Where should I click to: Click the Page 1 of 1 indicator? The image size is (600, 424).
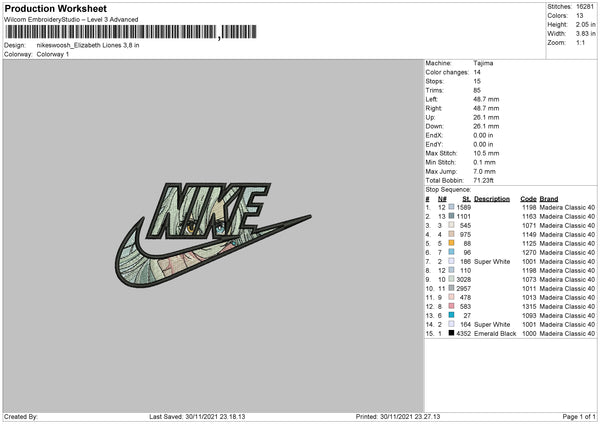click(579, 417)
